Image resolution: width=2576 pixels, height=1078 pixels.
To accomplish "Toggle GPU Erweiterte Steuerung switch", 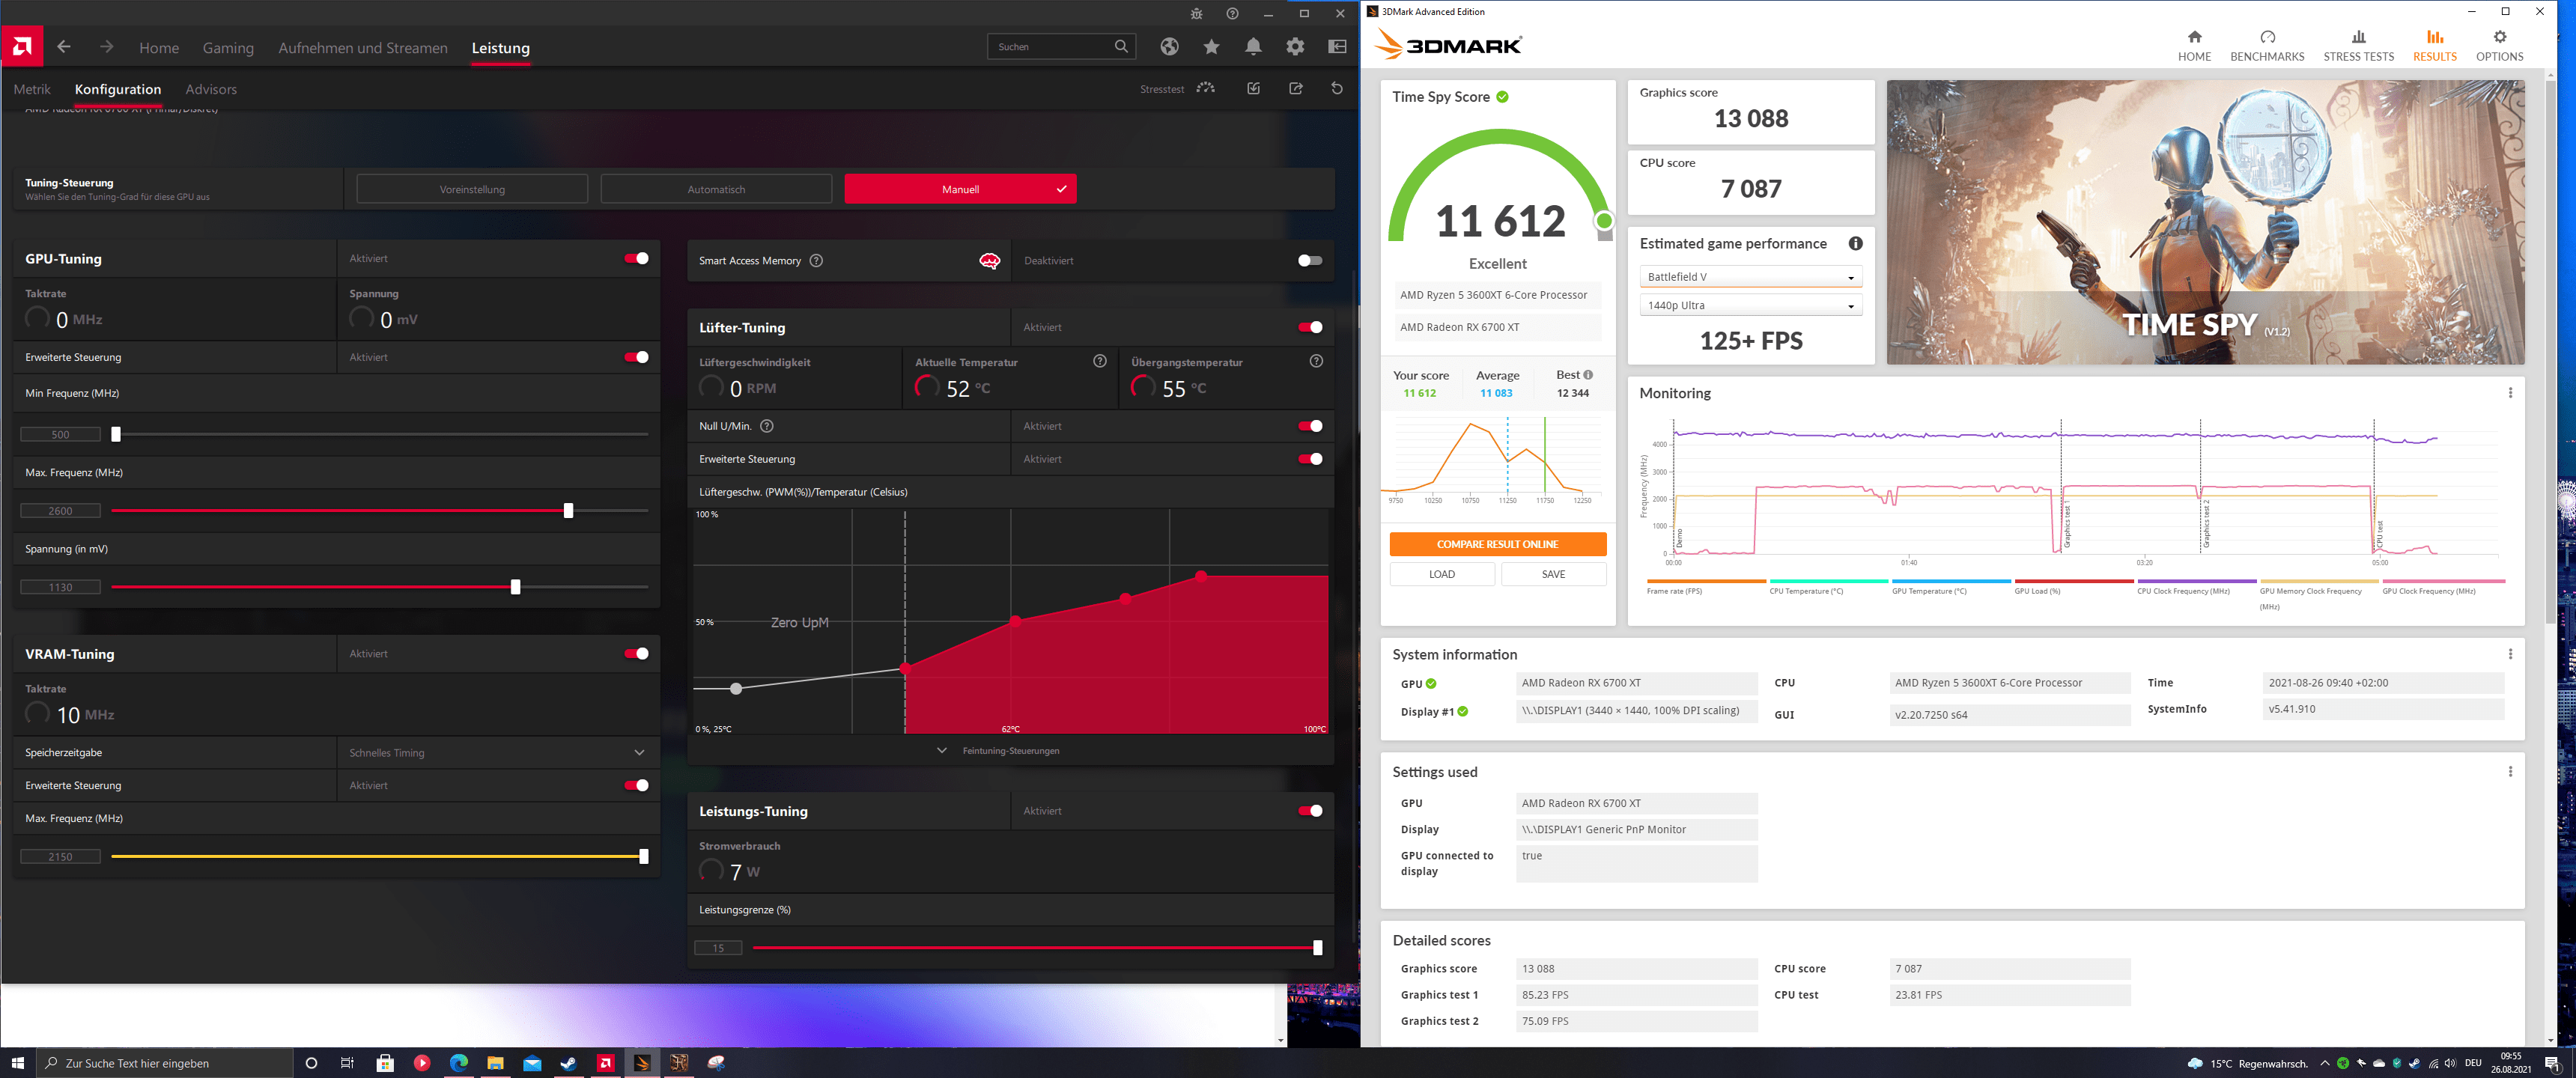I will pyautogui.click(x=636, y=357).
